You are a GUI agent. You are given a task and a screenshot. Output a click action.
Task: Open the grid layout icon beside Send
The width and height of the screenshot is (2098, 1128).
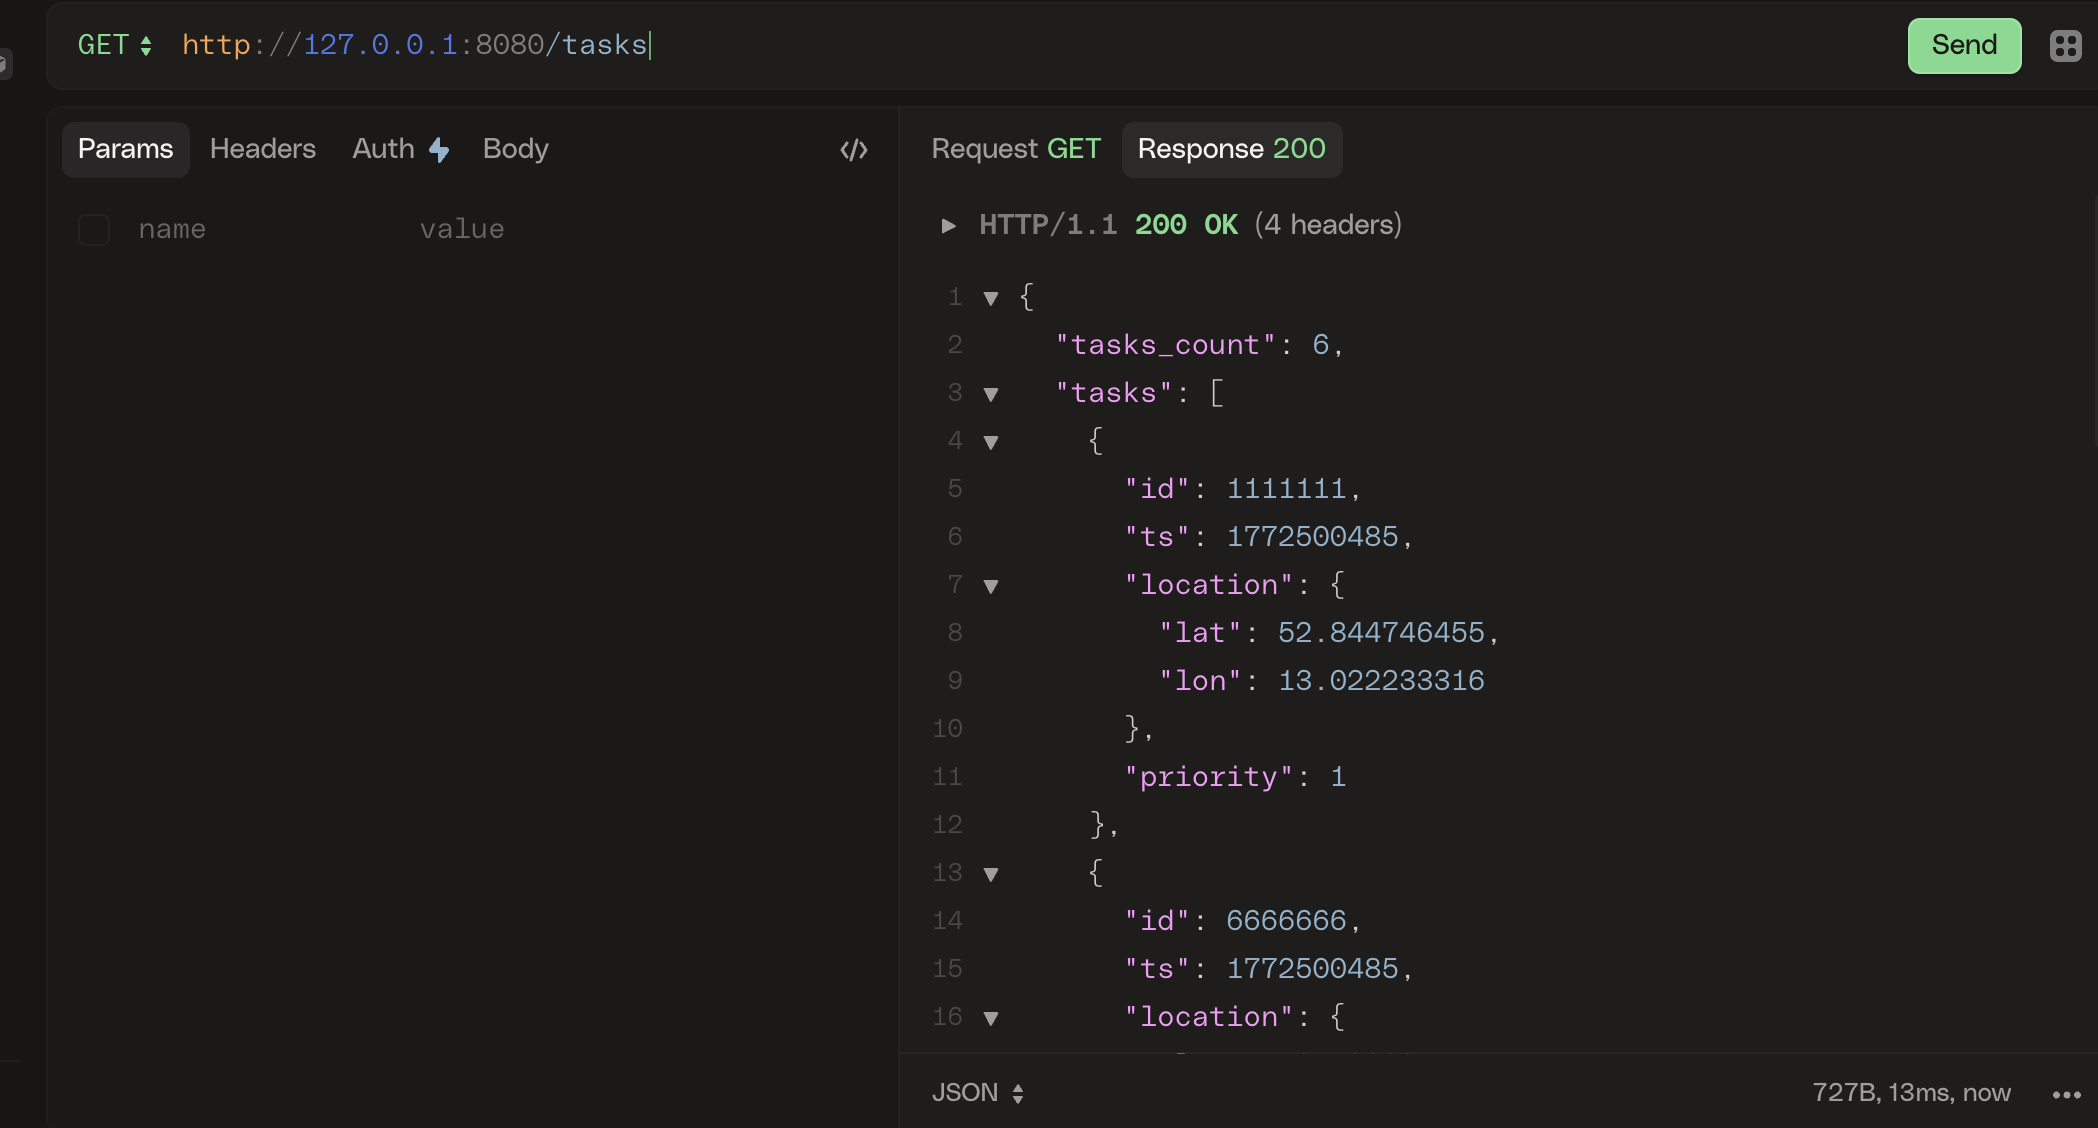coord(2065,45)
